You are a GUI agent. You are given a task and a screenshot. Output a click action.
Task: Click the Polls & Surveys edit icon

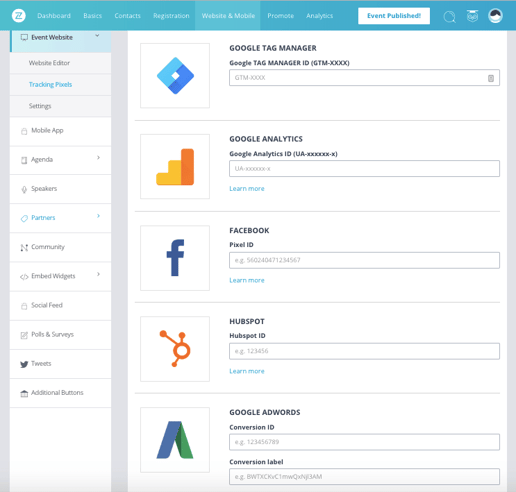tap(24, 335)
